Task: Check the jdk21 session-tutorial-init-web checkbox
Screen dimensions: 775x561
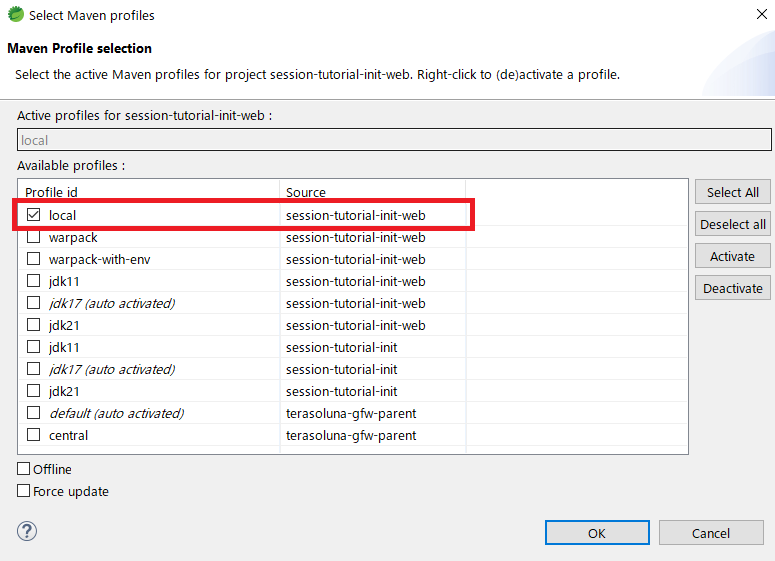Action: click(x=34, y=325)
